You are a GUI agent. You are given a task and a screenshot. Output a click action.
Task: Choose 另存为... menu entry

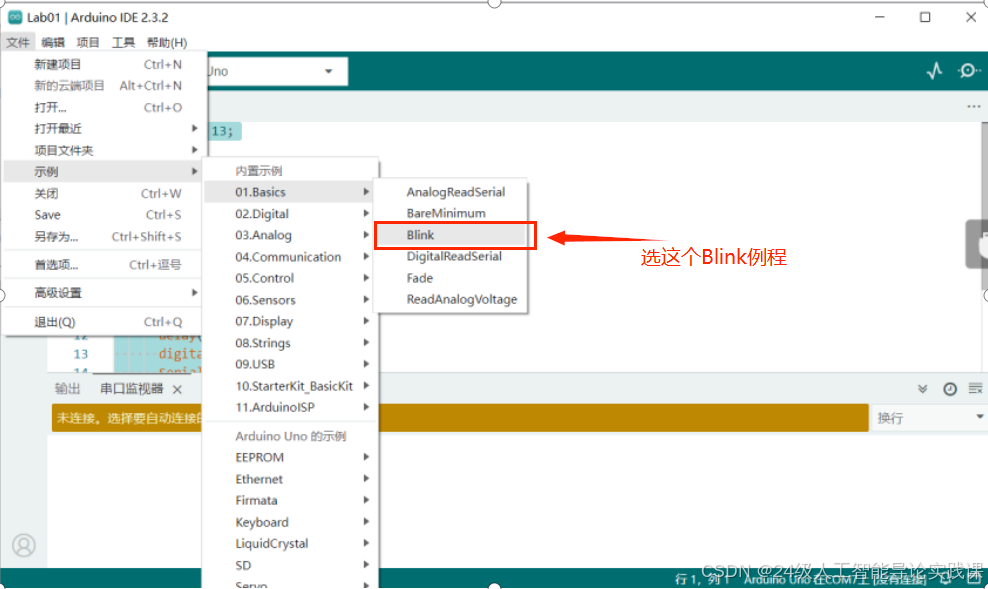103,236
